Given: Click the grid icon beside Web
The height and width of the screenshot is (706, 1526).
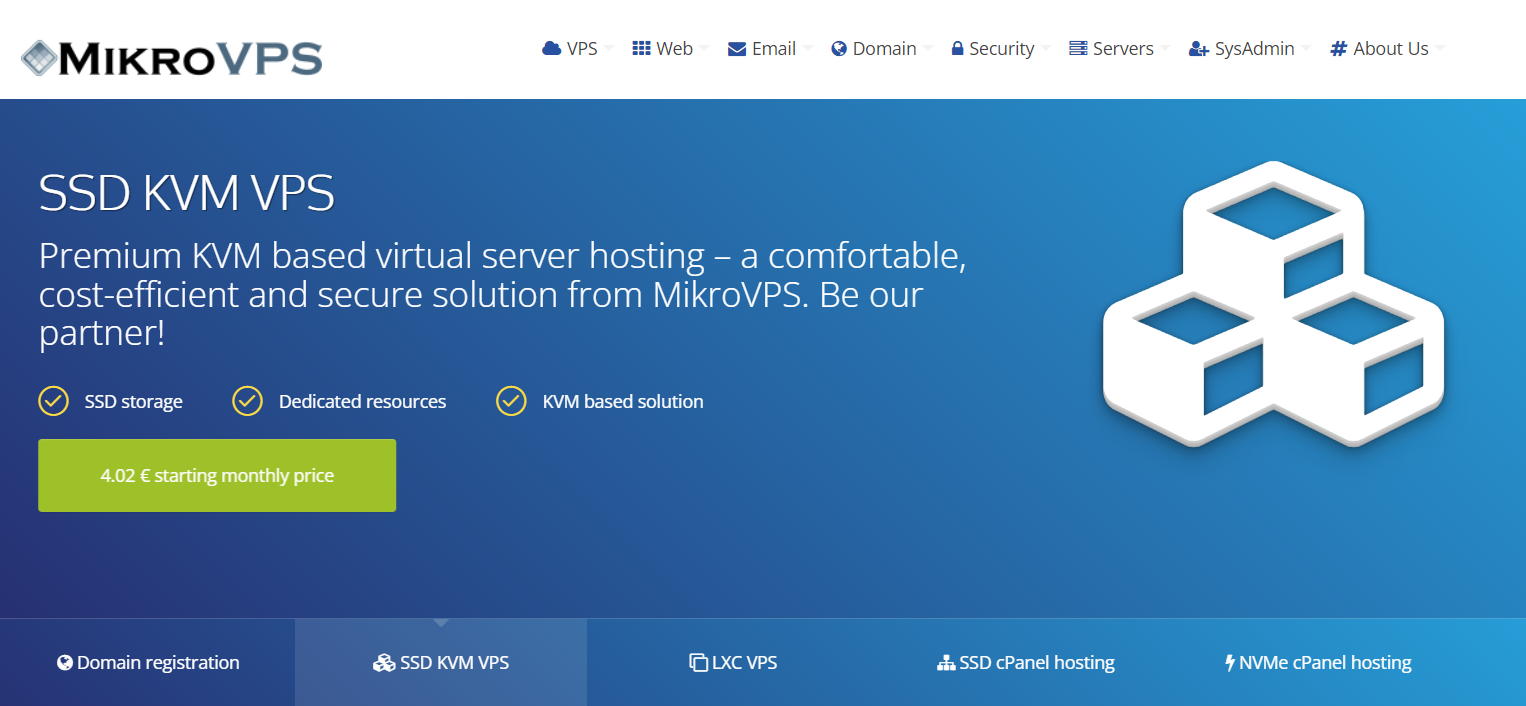Looking at the screenshot, I should 642,48.
